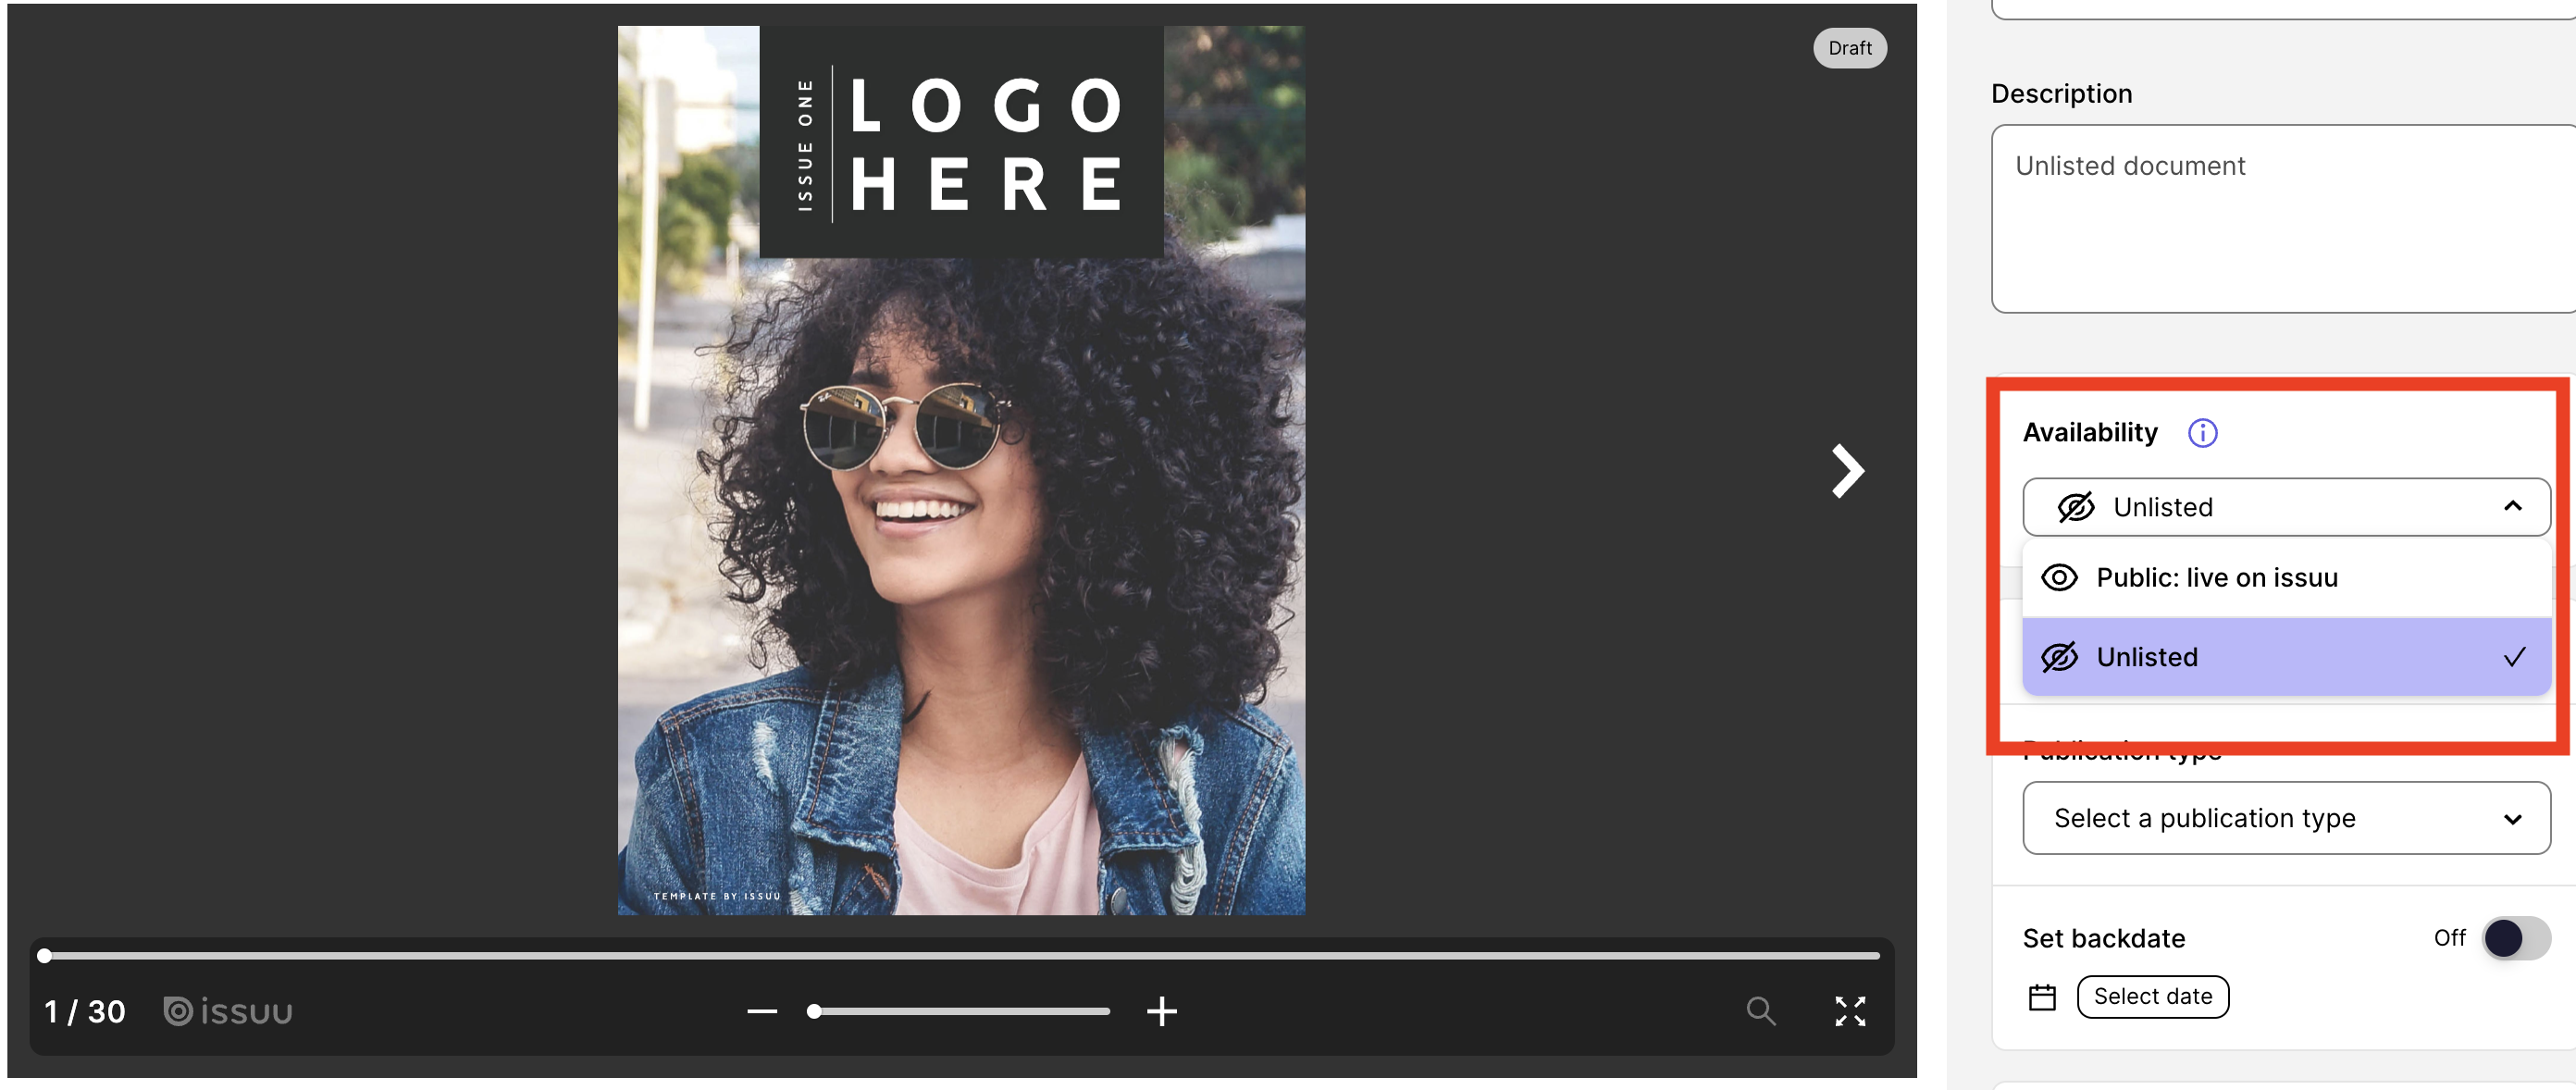Enter fullscreen mode in the viewer
Screen dimensions: 2576x1090
[x=1850, y=1011]
